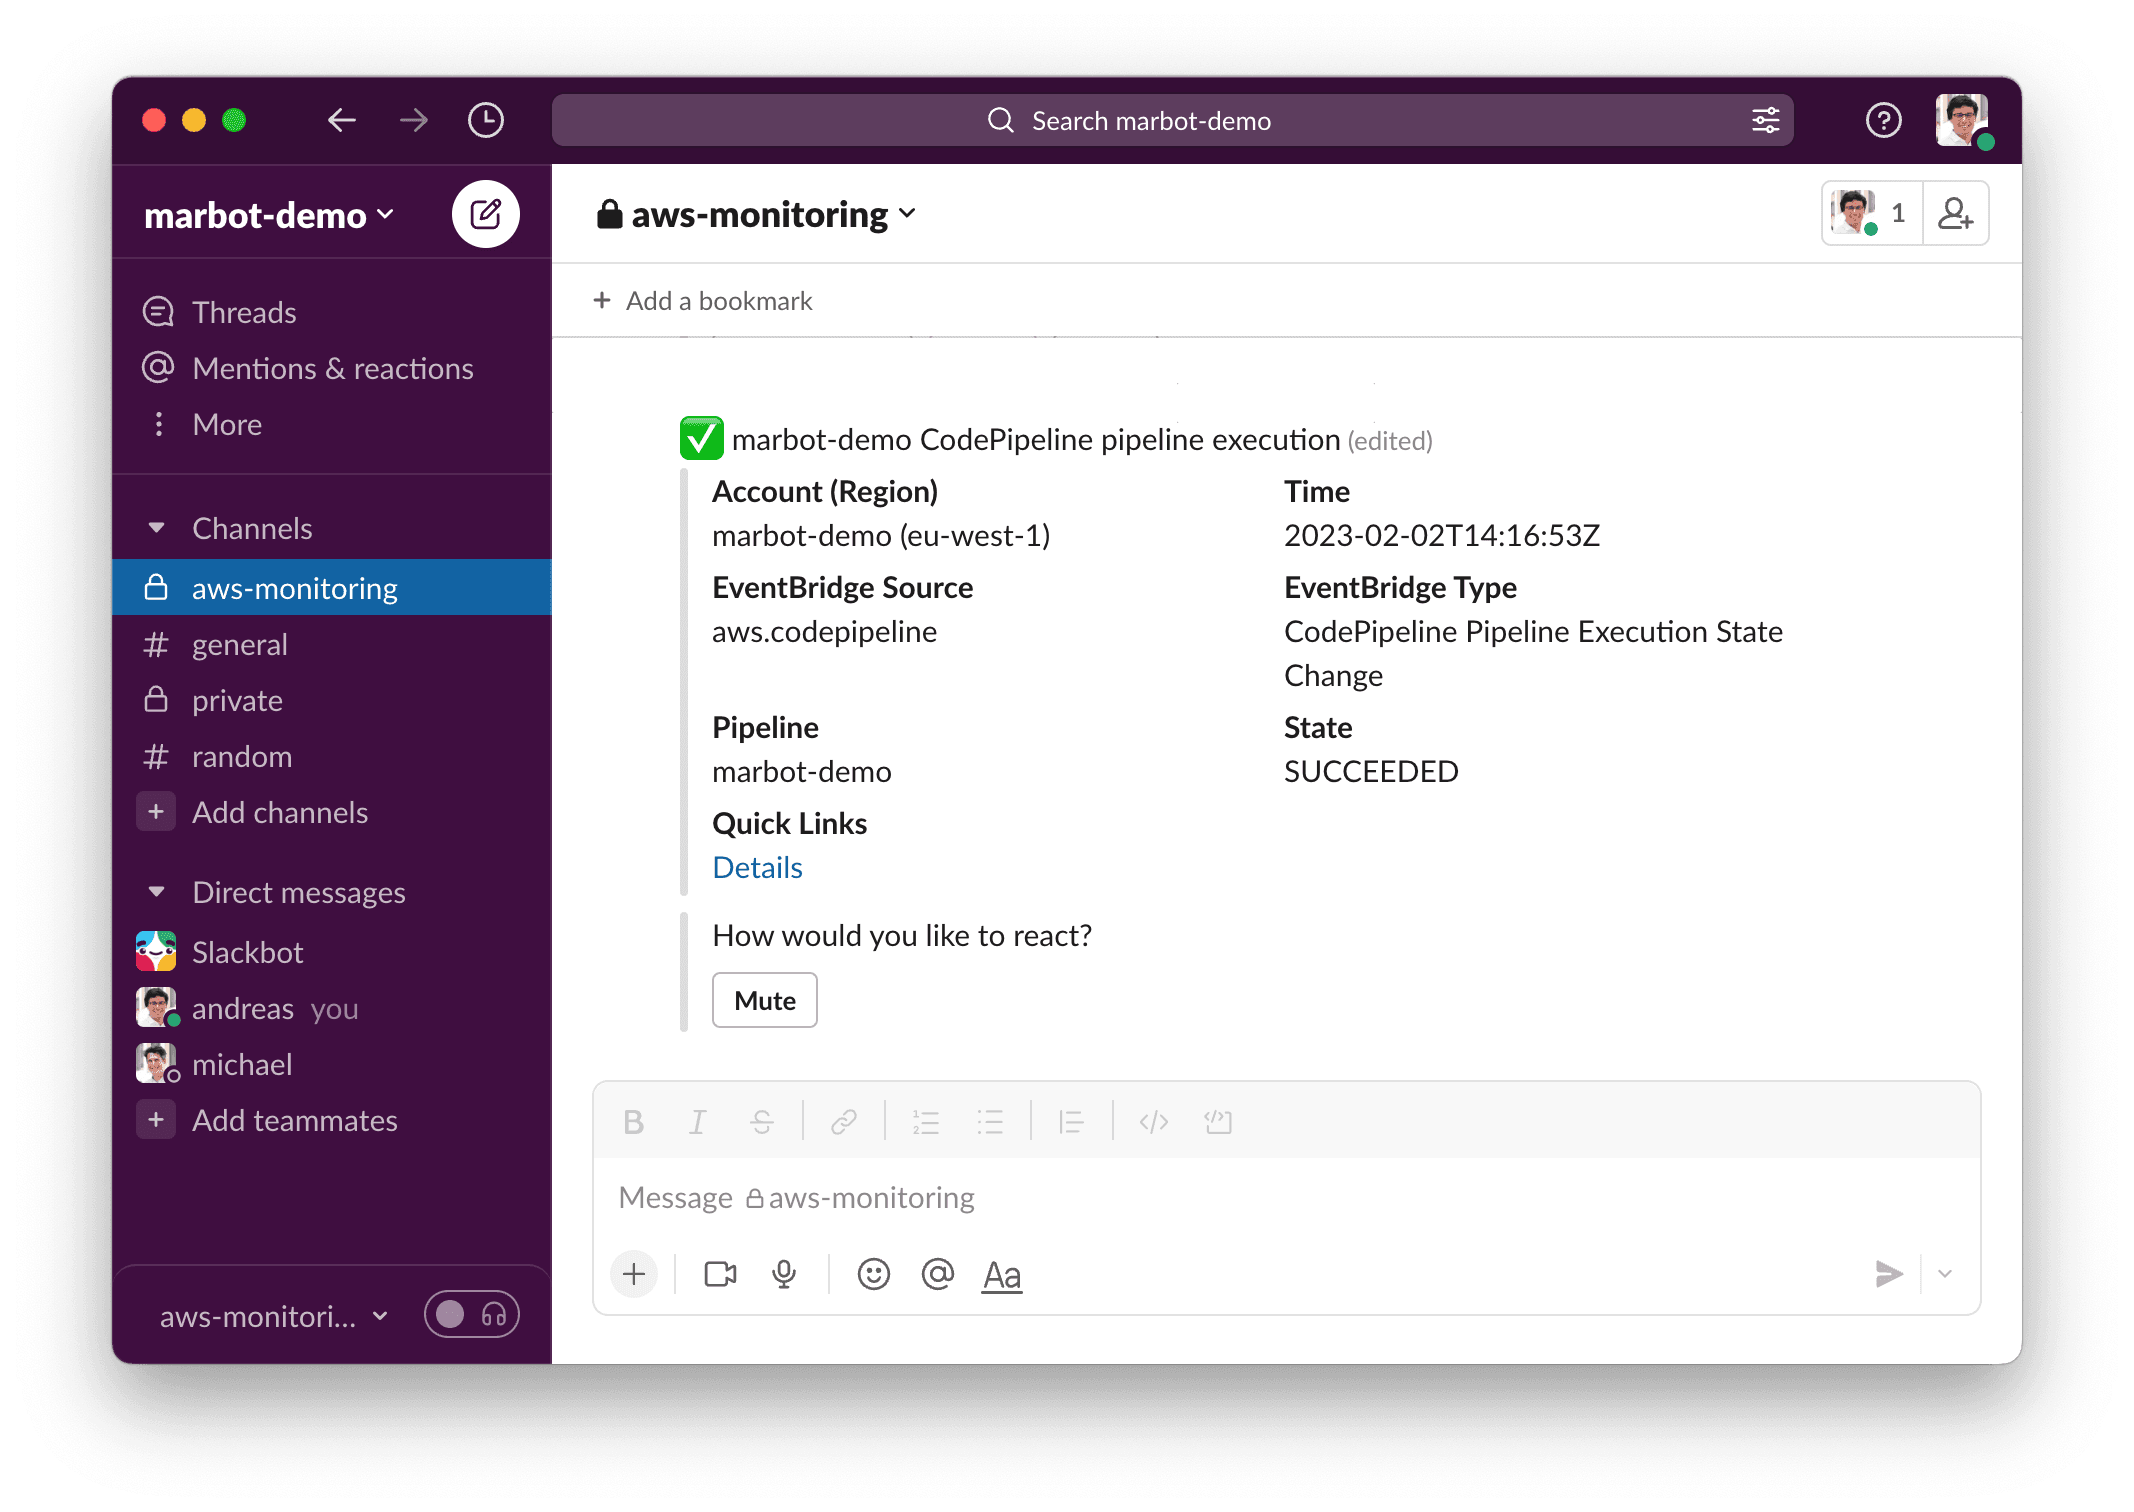This screenshot has height=1512, width=2134.
Task: Open Mentions & reactions
Action: pos(332,368)
